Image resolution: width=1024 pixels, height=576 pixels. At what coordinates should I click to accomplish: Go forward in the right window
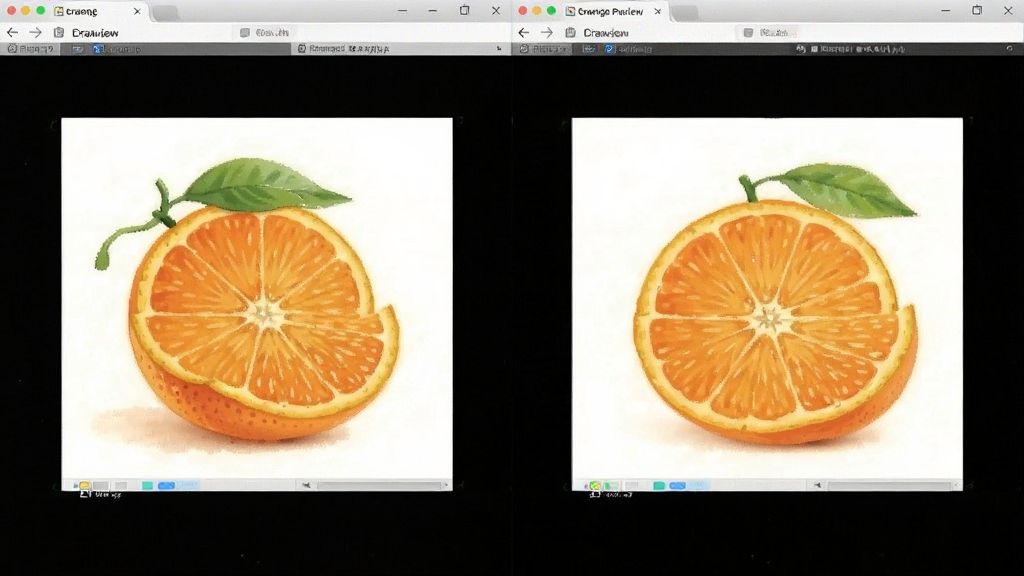(547, 32)
